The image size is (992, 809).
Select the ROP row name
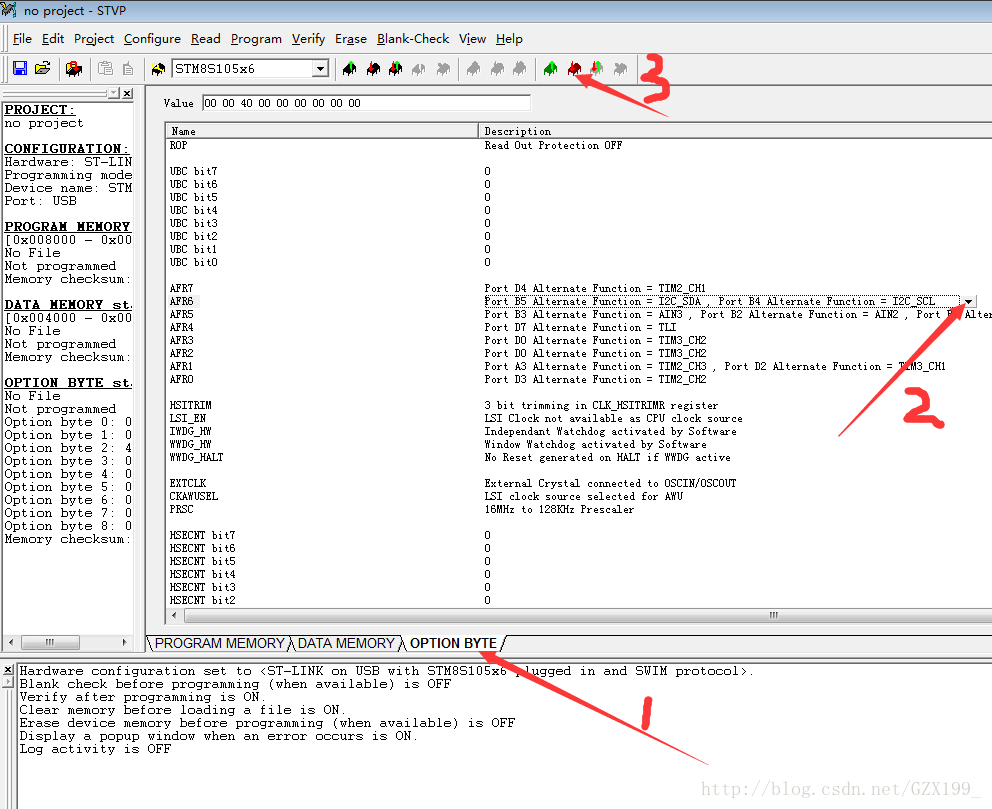coord(178,145)
